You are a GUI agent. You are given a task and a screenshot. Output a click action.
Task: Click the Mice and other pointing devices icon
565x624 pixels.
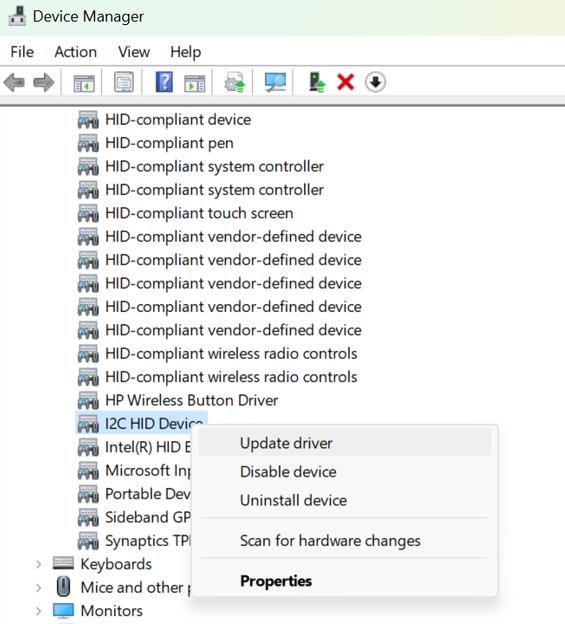point(63,587)
